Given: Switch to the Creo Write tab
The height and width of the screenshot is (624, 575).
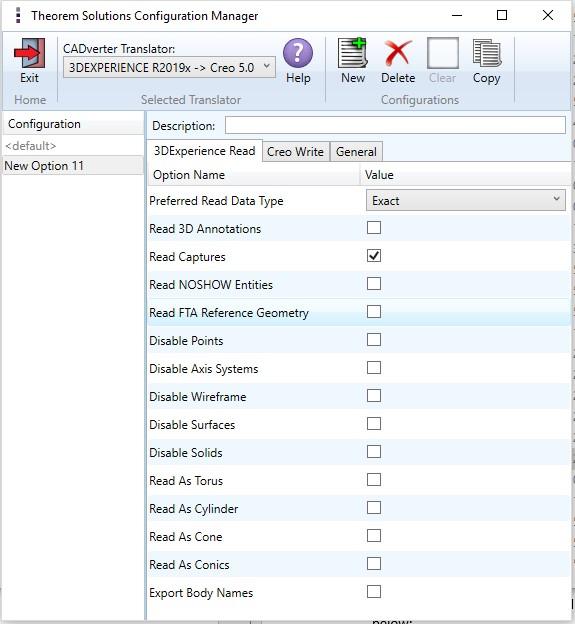Looking at the screenshot, I should (x=295, y=152).
